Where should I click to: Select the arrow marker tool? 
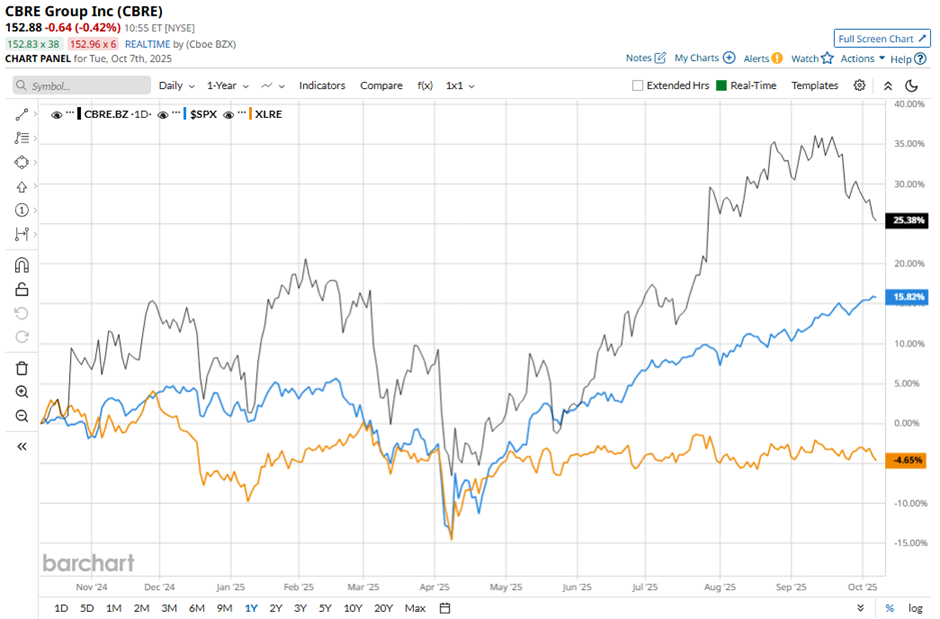coord(22,186)
